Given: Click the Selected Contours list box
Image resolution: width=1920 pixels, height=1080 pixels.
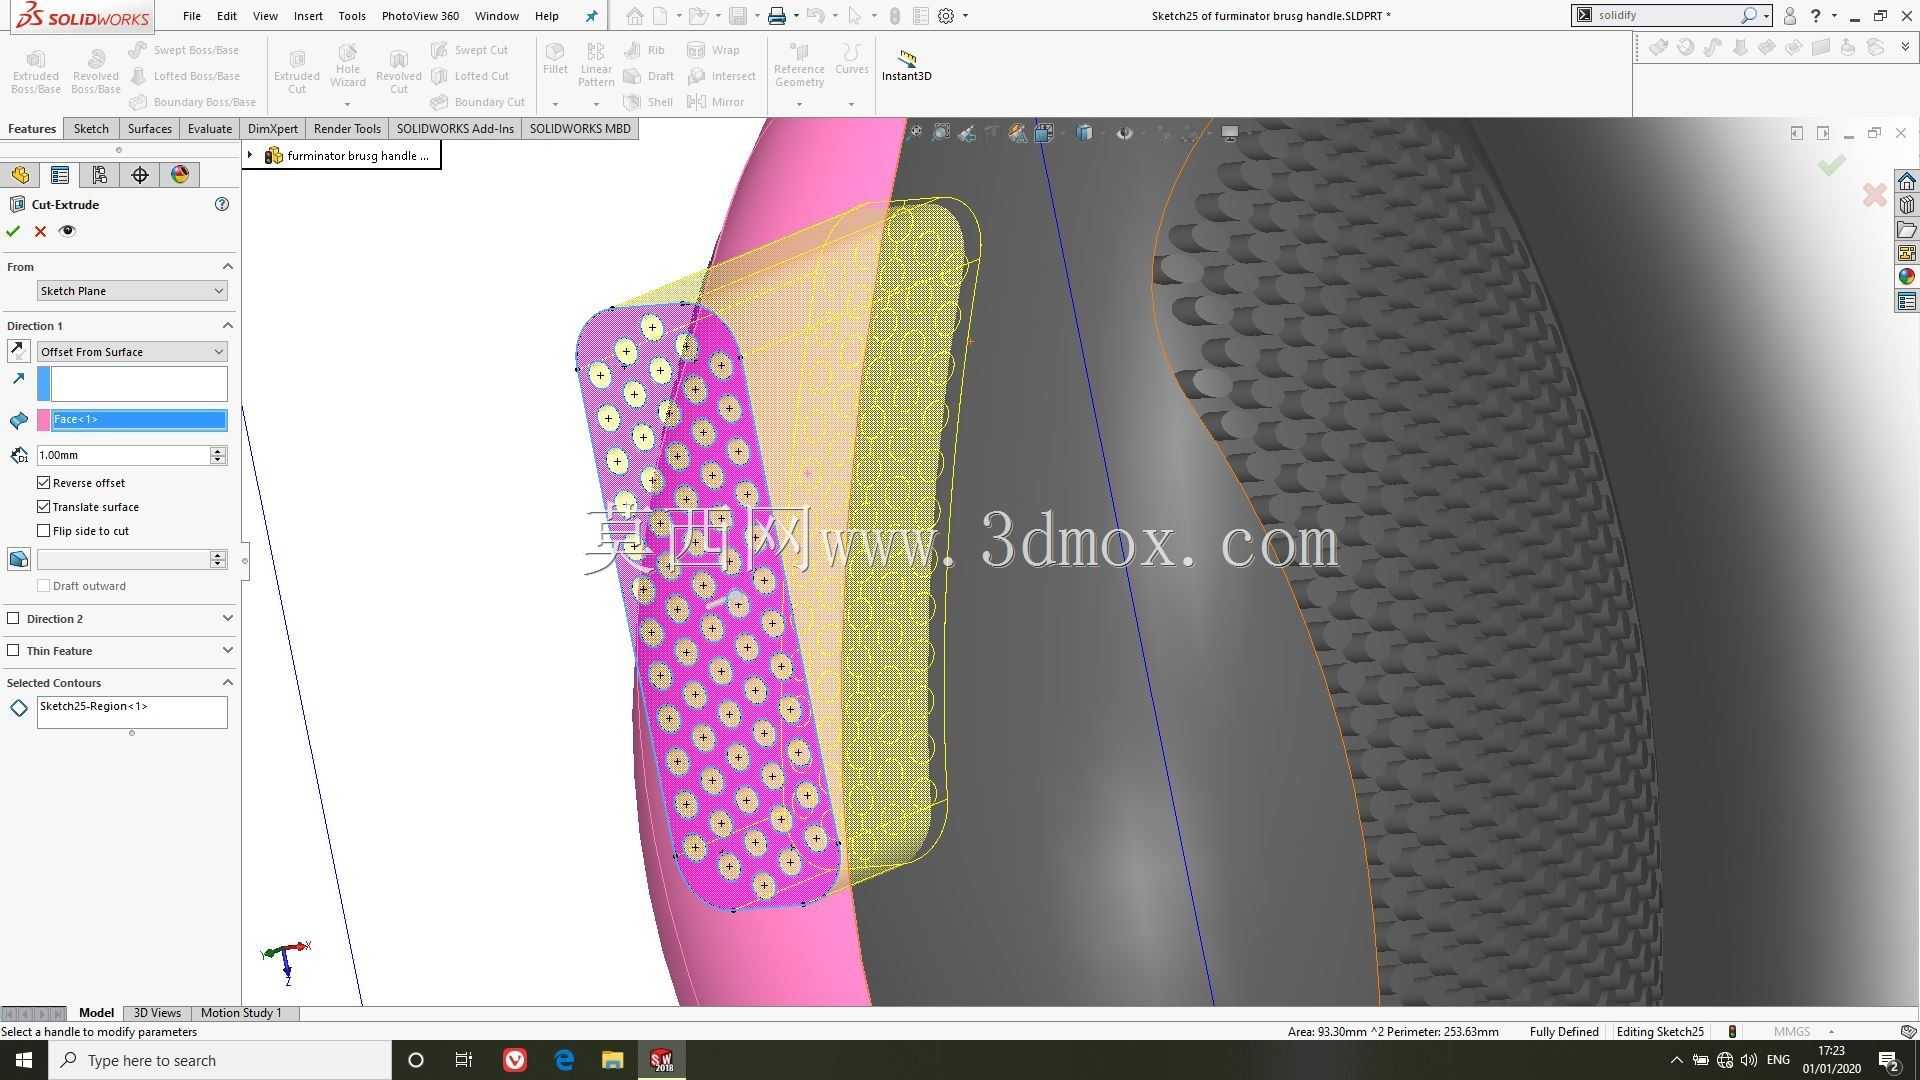Looking at the screenshot, I should (132, 712).
